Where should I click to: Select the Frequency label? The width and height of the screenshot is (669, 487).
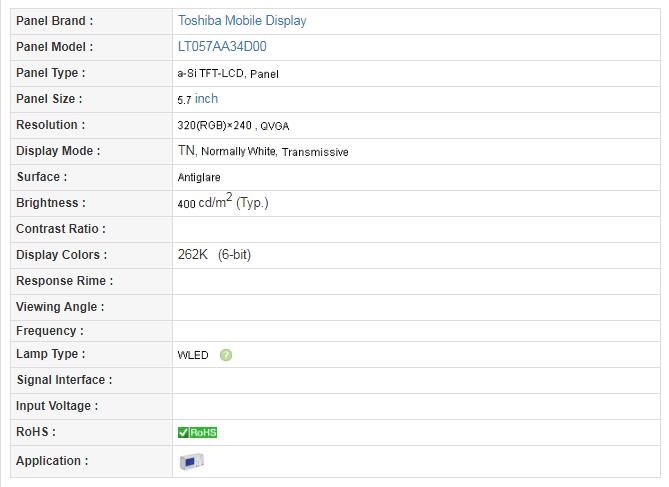tap(50, 331)
